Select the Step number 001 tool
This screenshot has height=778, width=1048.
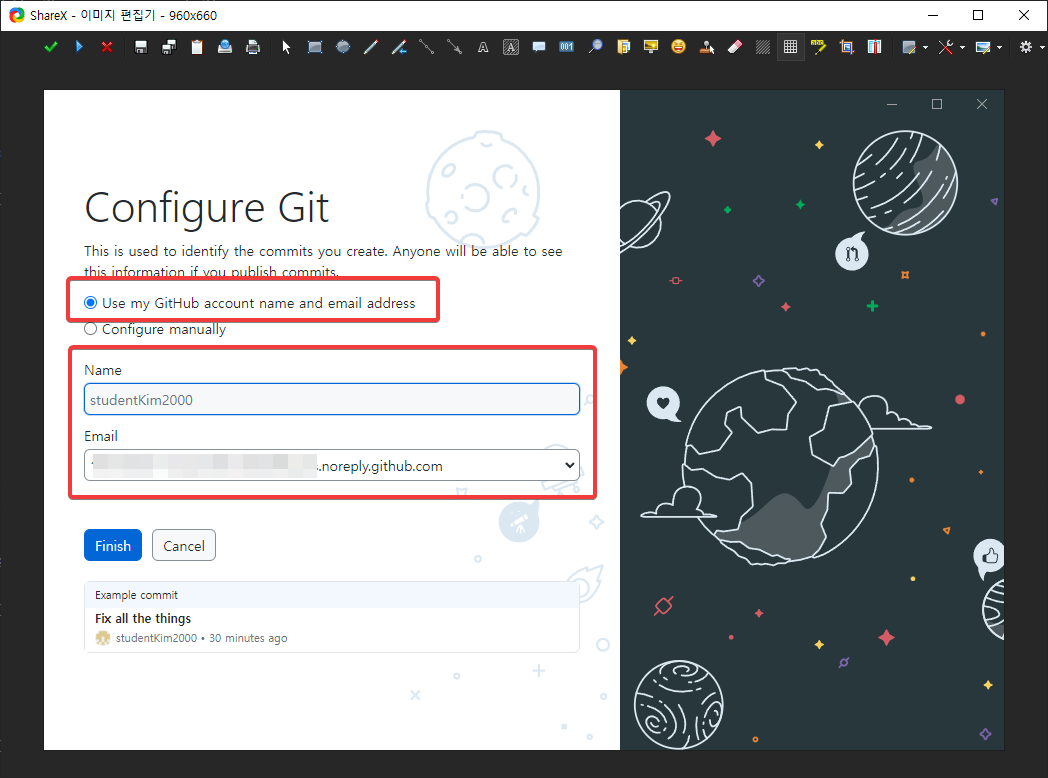click(x=567, y=47)
